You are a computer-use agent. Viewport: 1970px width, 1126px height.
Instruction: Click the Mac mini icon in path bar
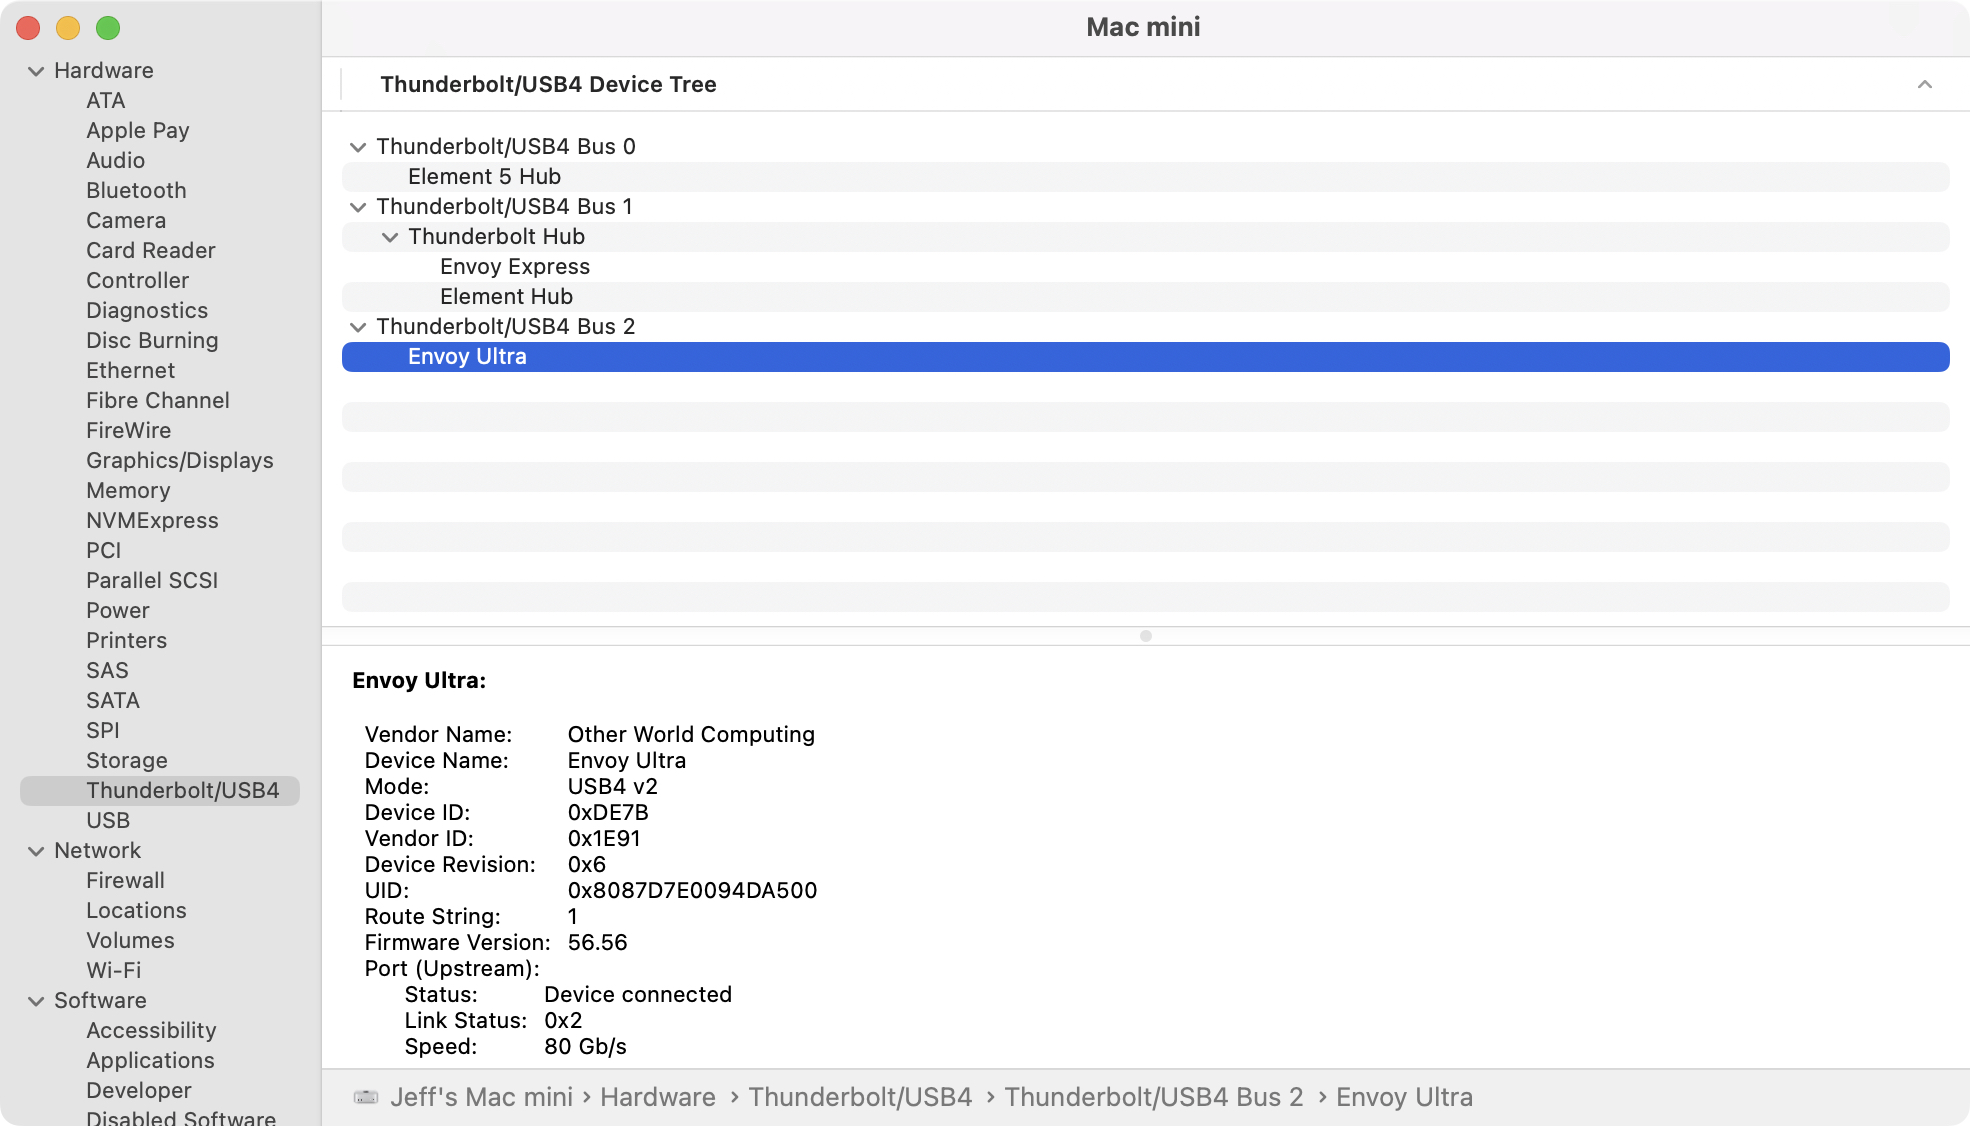click(366, 1097)
